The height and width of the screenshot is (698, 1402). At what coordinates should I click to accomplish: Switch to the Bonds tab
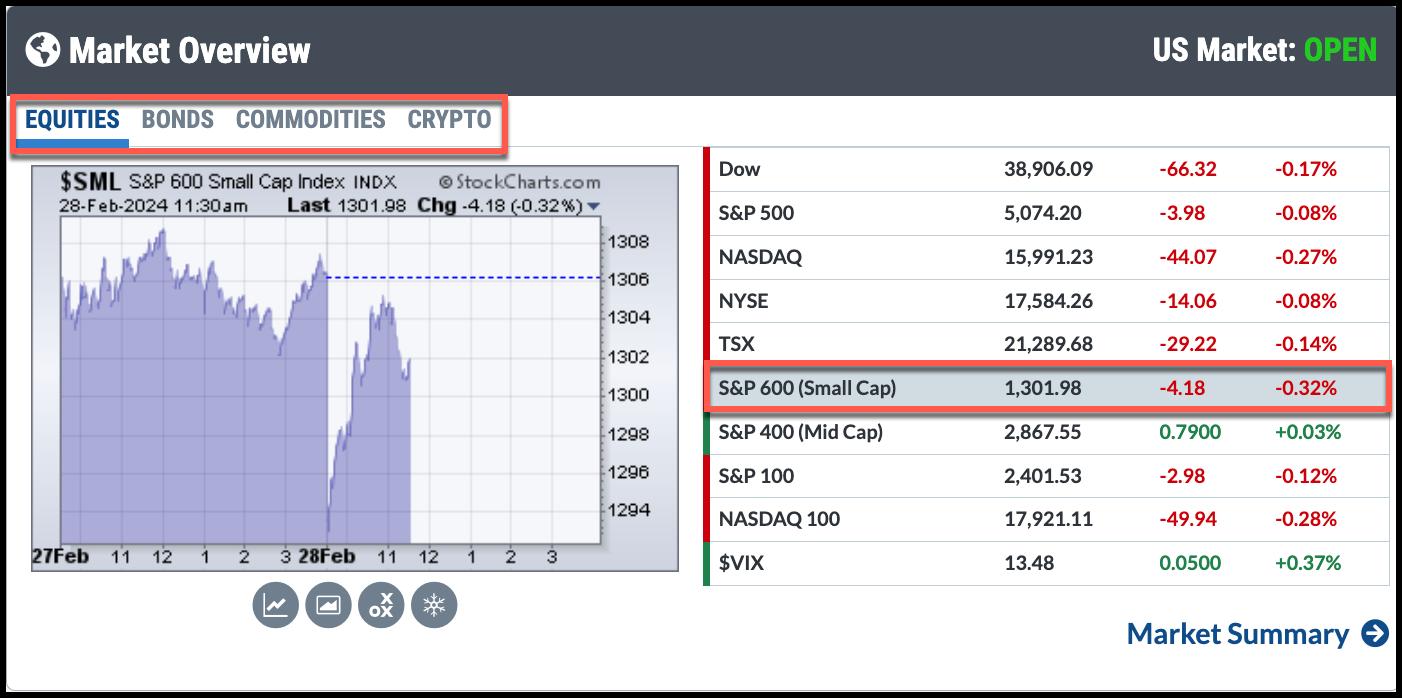click(177, 120)
